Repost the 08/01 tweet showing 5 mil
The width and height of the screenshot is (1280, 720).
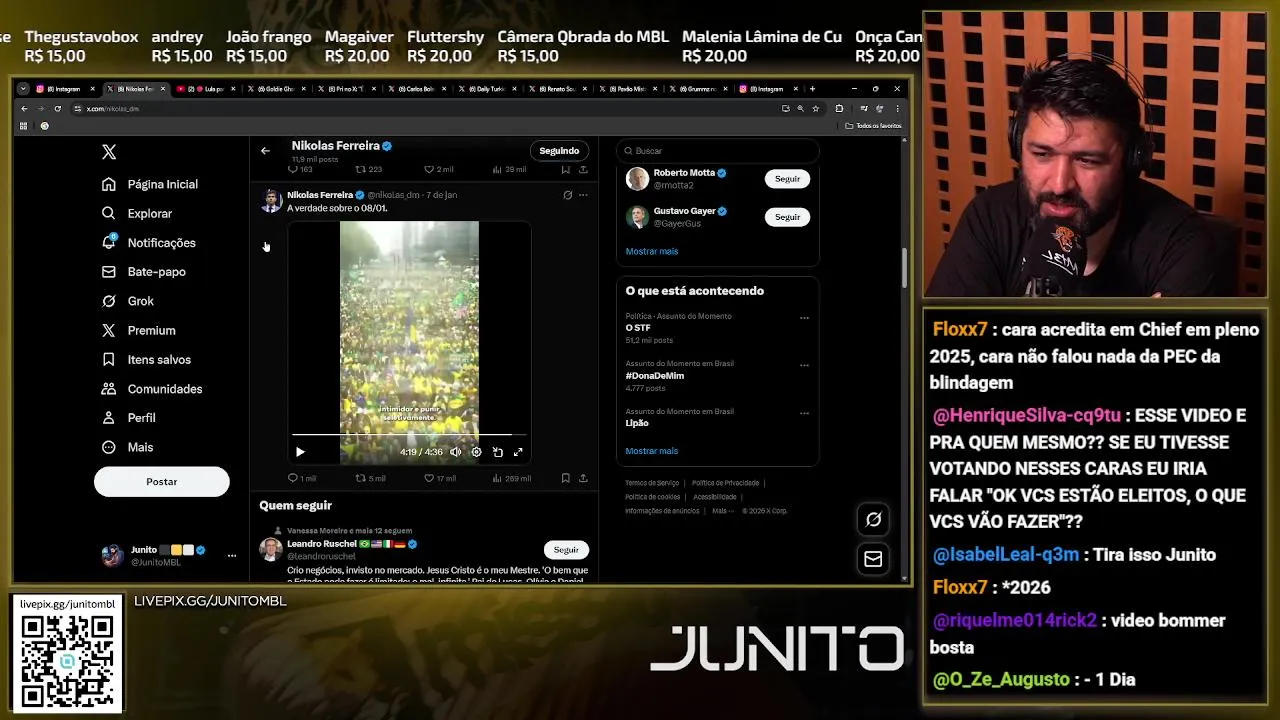pyautogui.click(x=370, y=478)
